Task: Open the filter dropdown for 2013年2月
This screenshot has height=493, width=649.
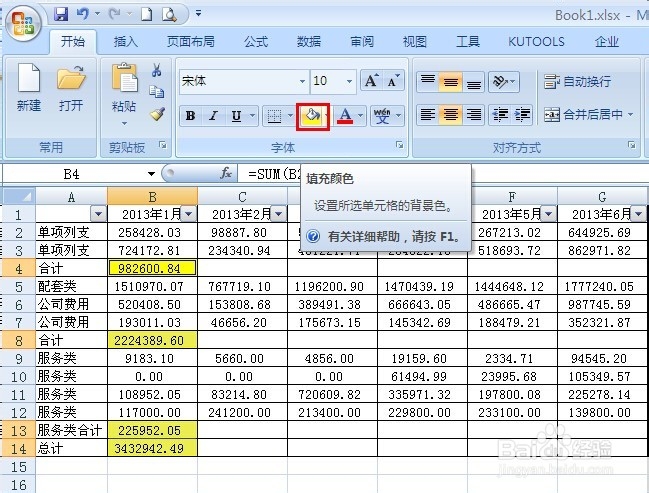Action: (x=279, y=214)
